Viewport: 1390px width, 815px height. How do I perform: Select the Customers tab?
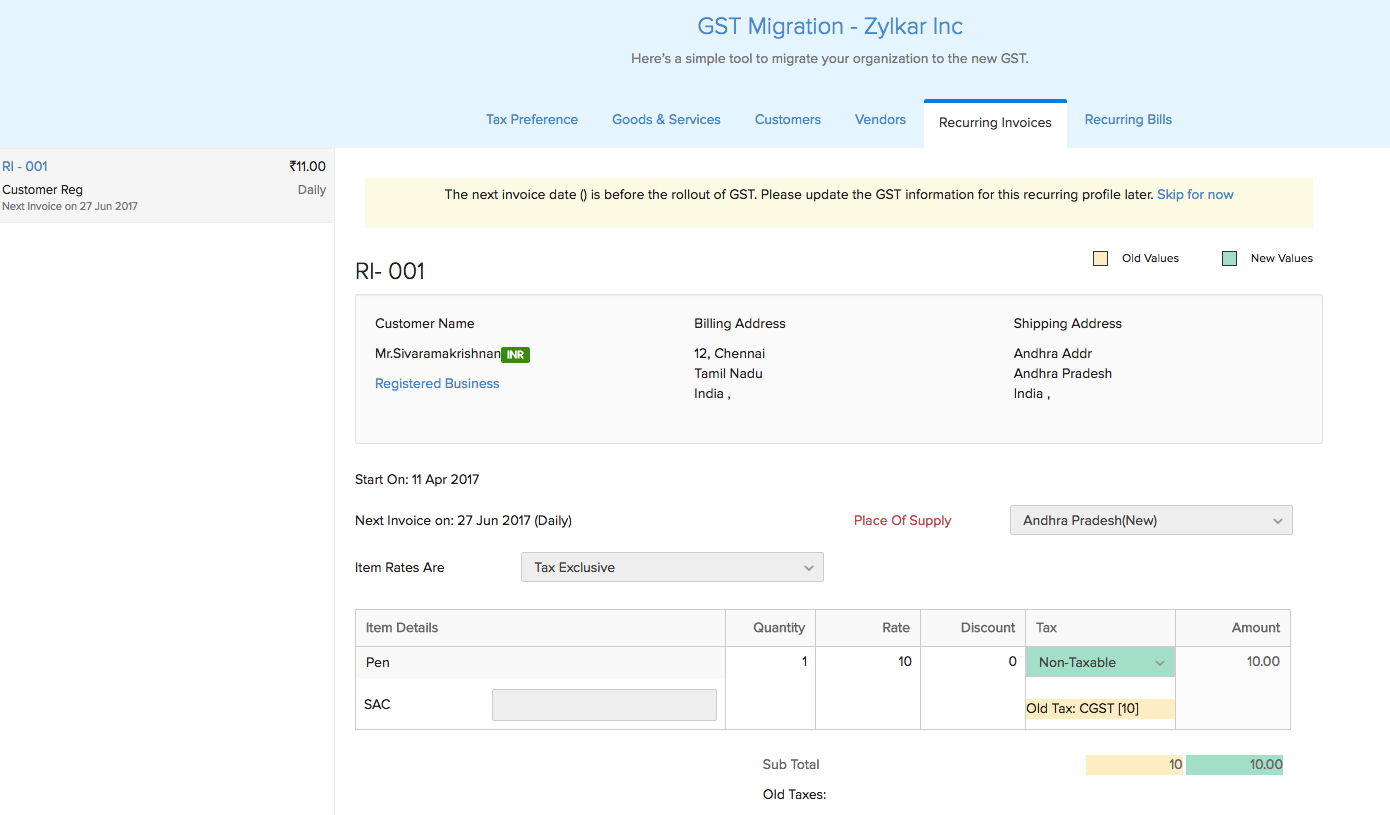787,119
